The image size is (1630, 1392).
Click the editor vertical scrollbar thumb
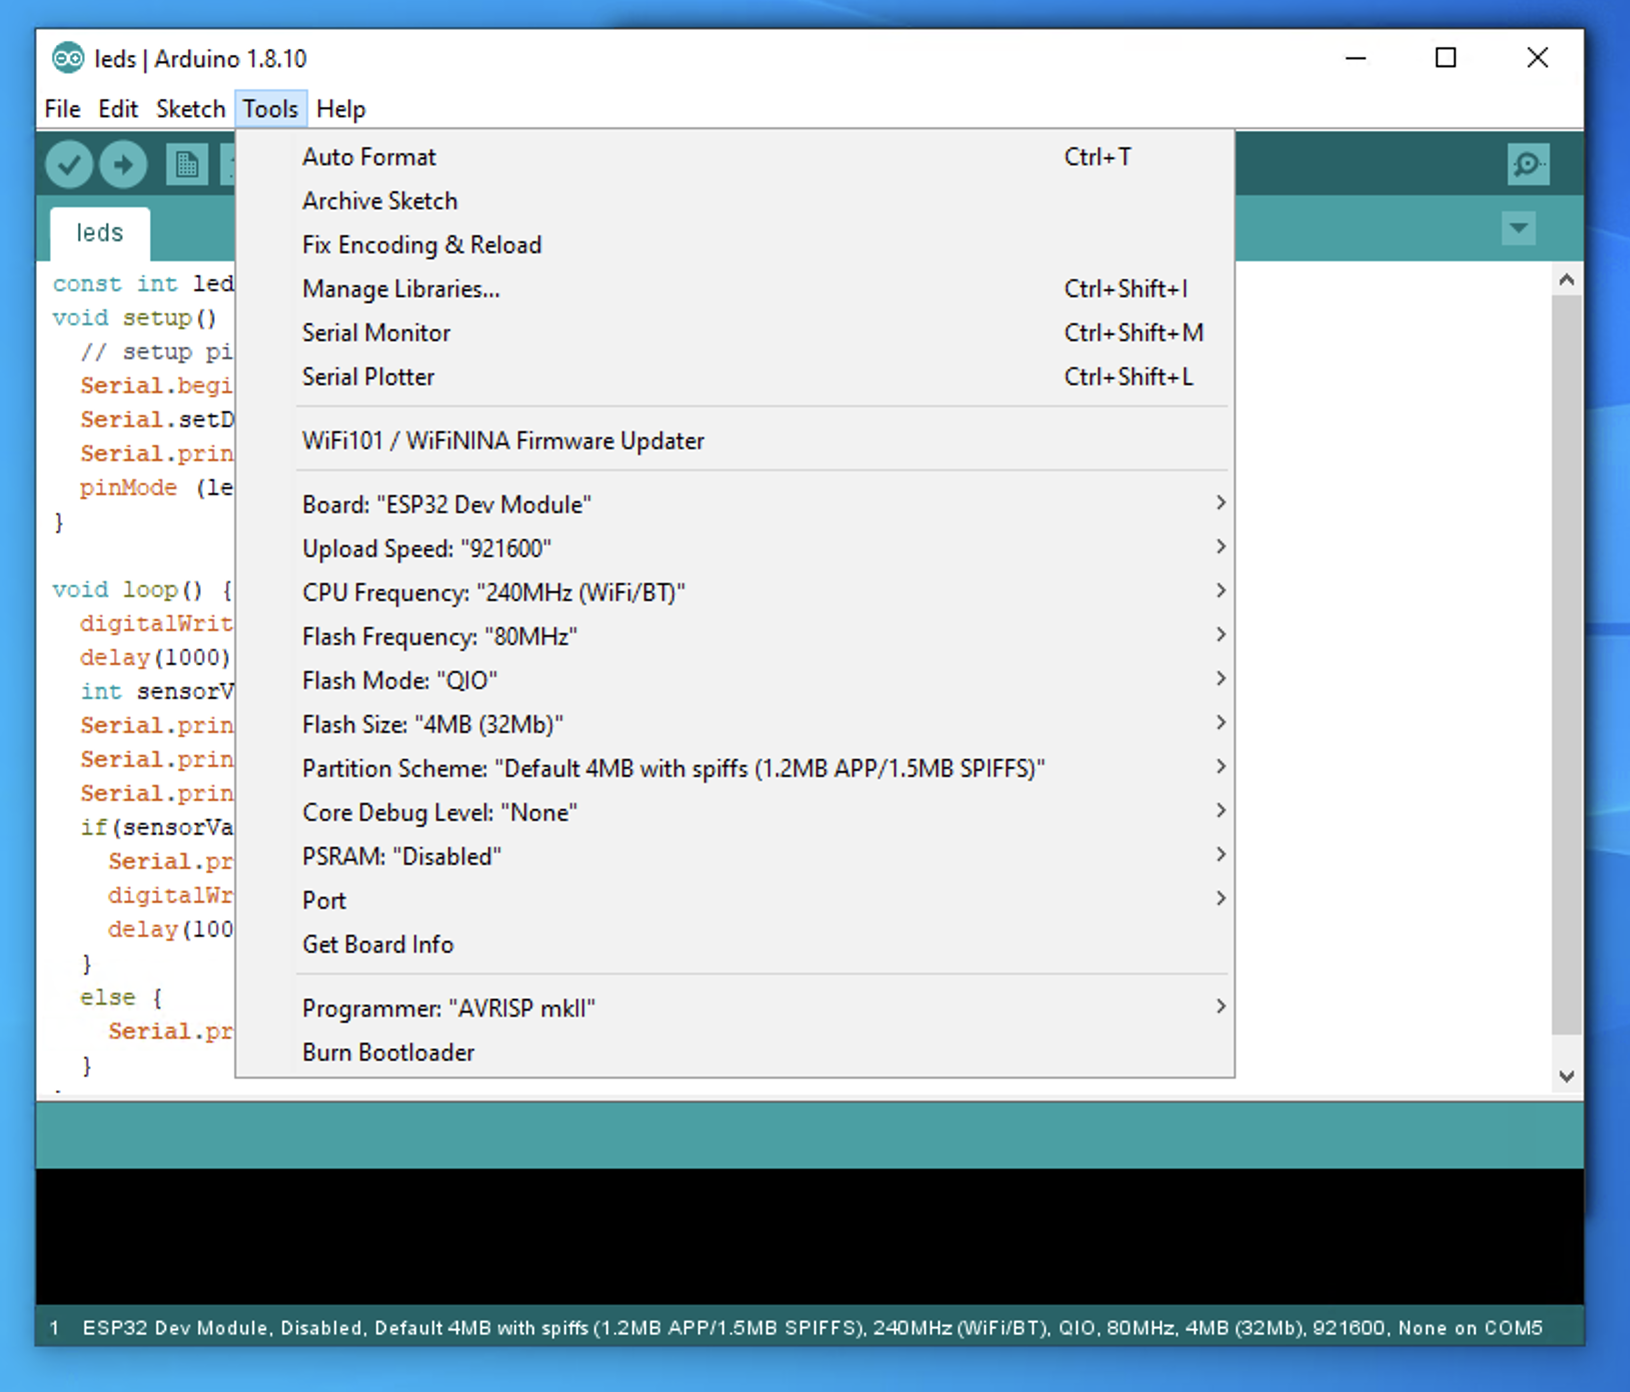[x=1567, y=665]
